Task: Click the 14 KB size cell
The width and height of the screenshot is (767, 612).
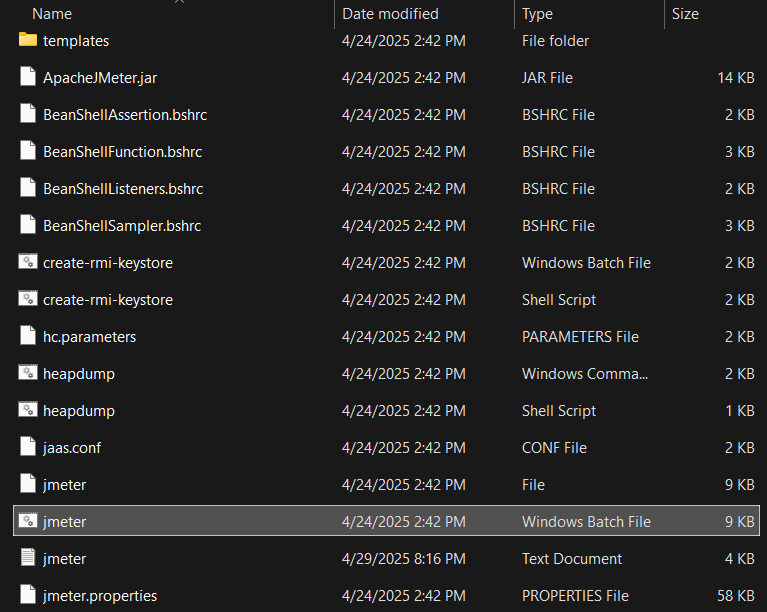Action: click(x=736, y=78)
